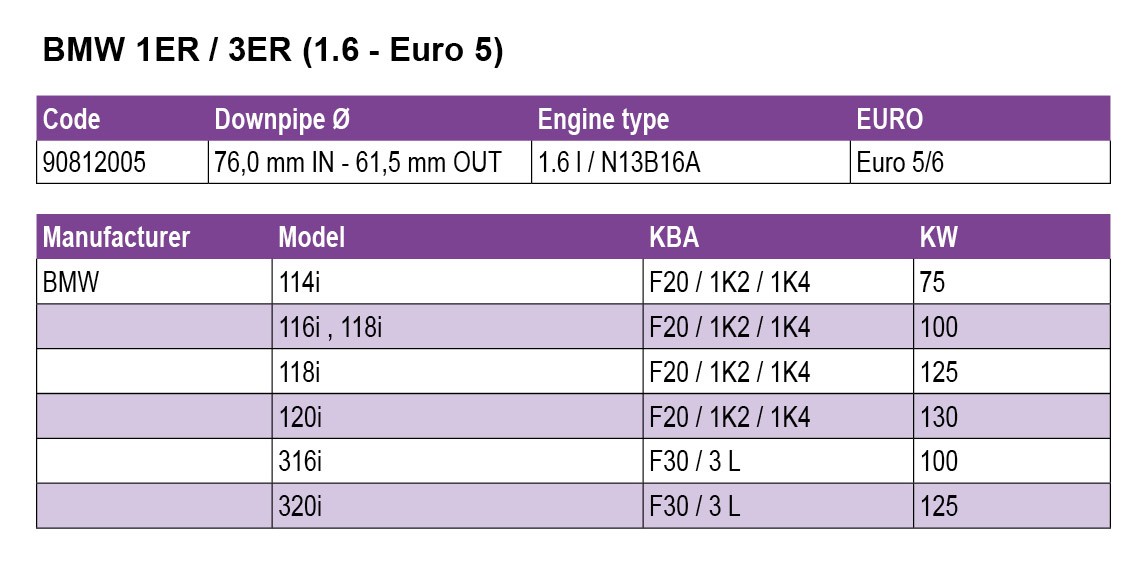Select the code cell 90812005
The image size is (1140, 568).
point(94,162)
